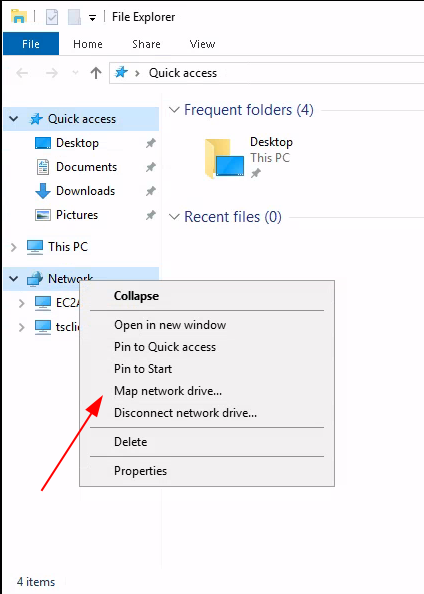Click the New folder icon in title bar
424x594 pixels.
pos(74,17)
